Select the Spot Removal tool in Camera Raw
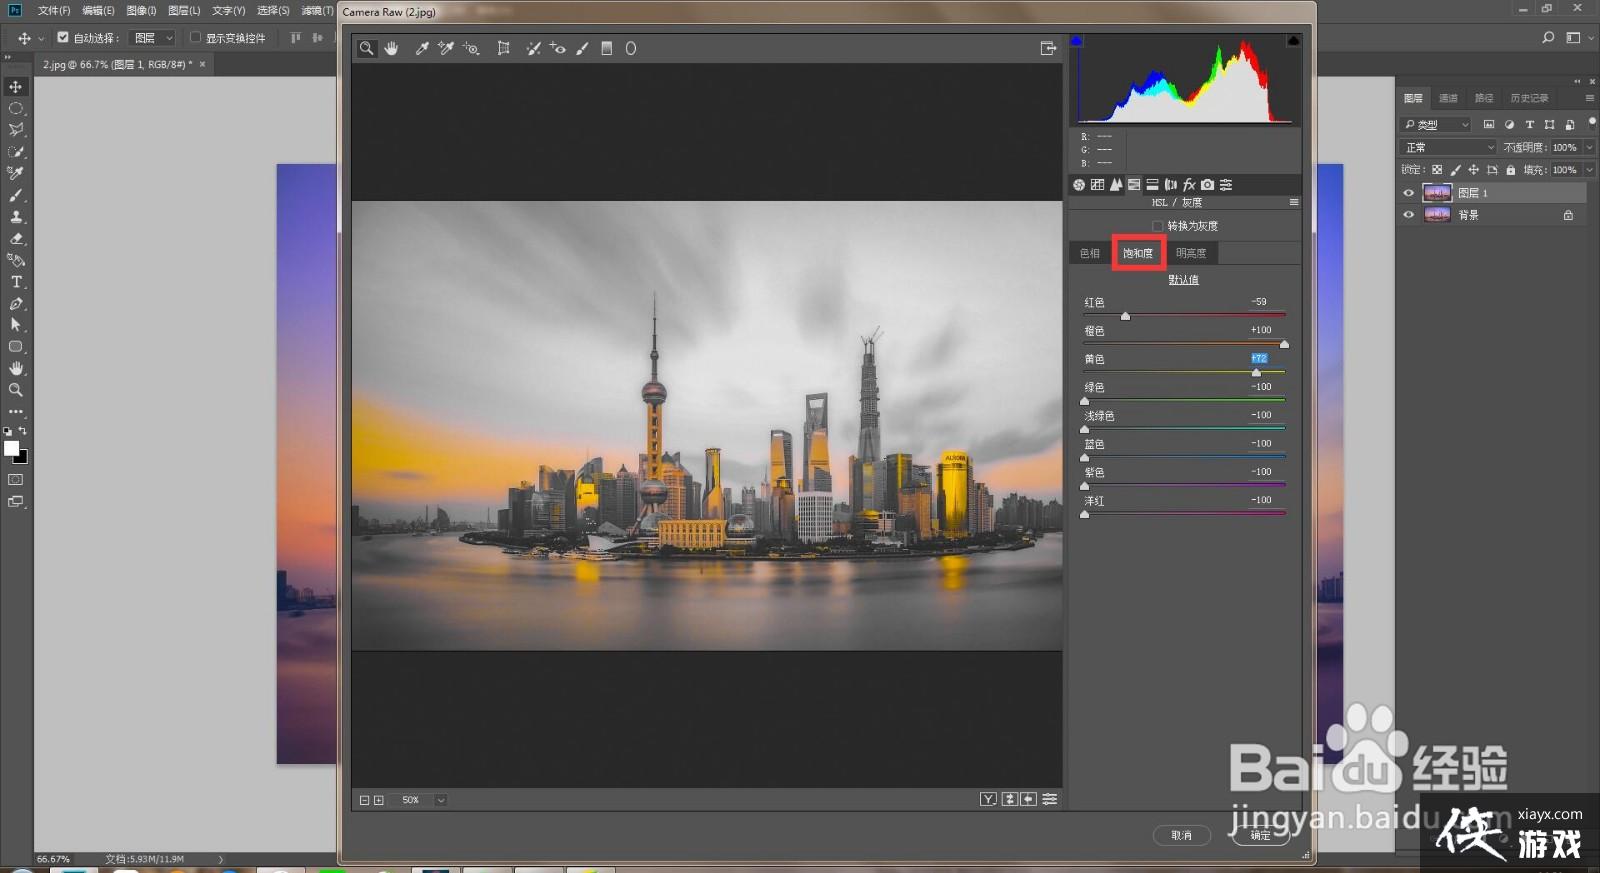Image resolution: width=1600 pixels, height=873 pixels. pyautogui.click(x=534, y=48)
